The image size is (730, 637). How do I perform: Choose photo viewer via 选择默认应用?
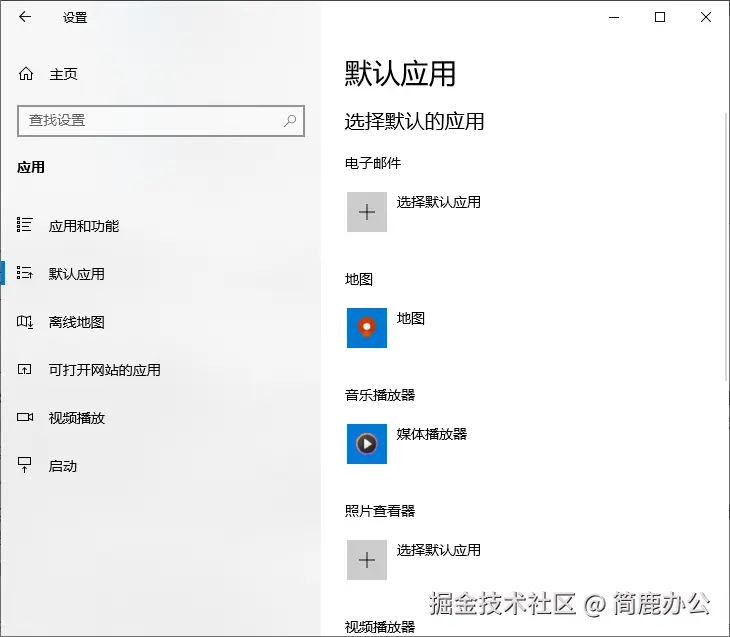click(x=439, y=550)
